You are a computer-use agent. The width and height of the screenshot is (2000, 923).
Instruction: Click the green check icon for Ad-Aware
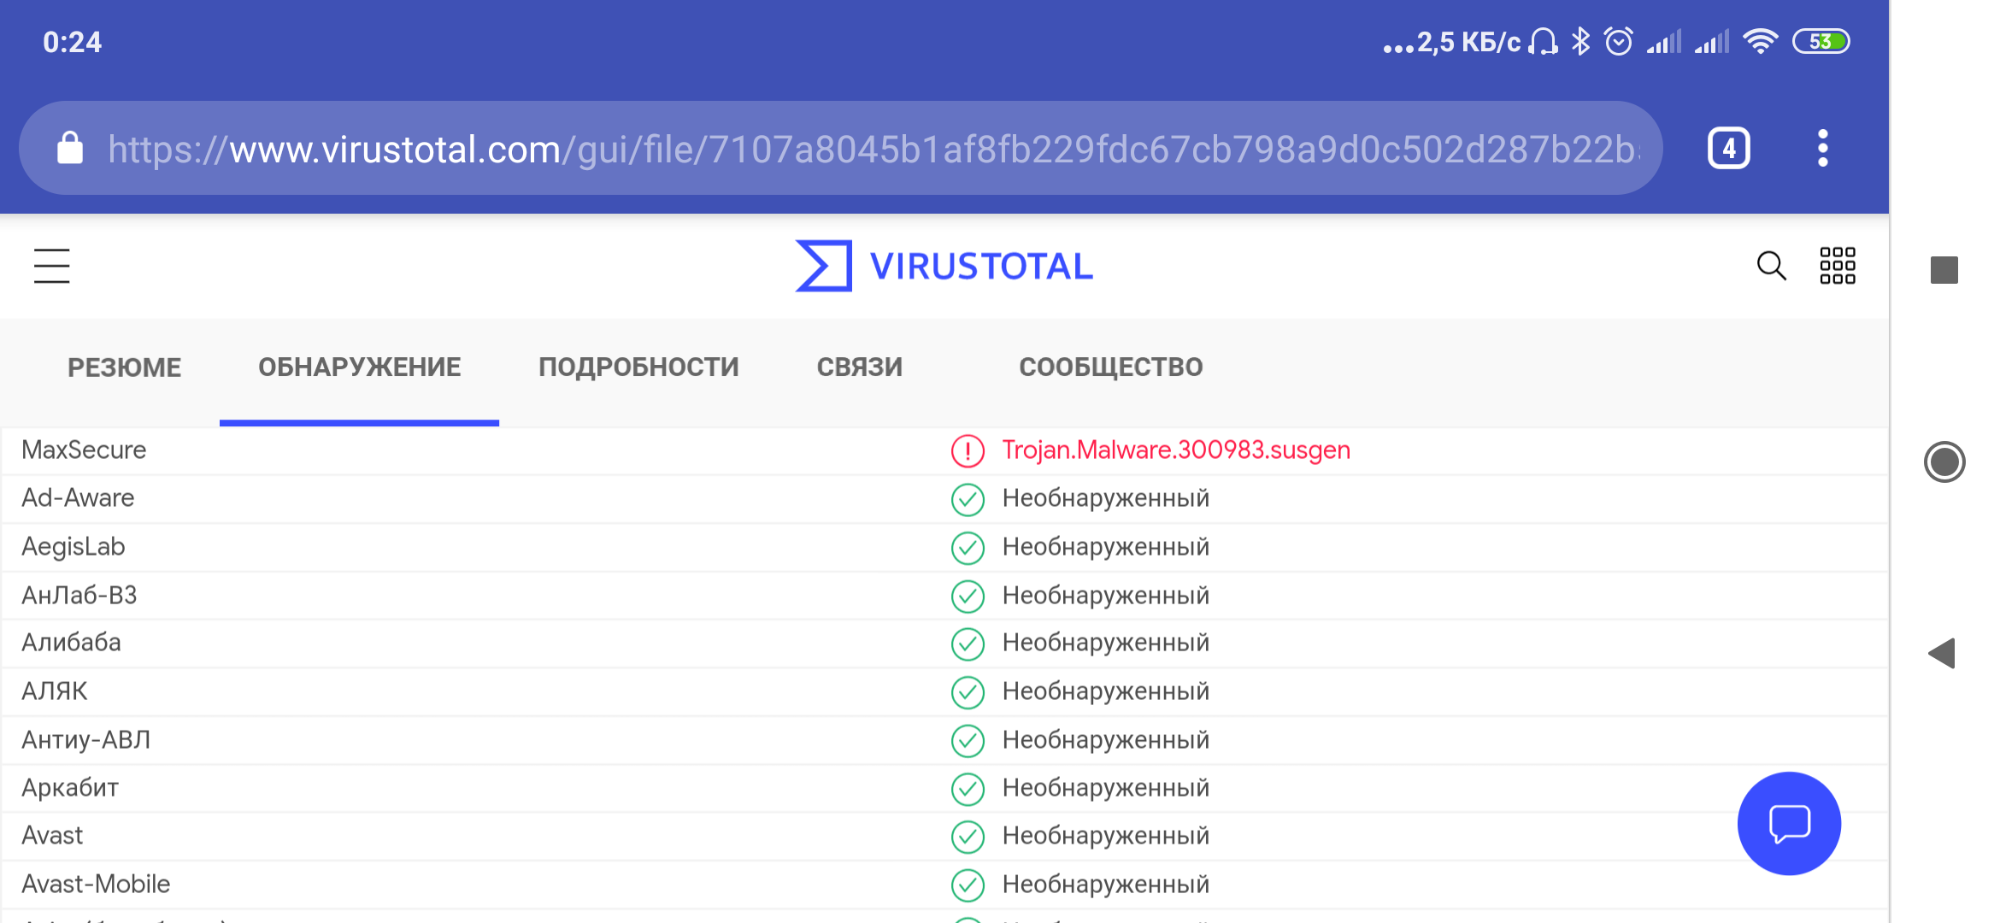[x=968, y=499]
